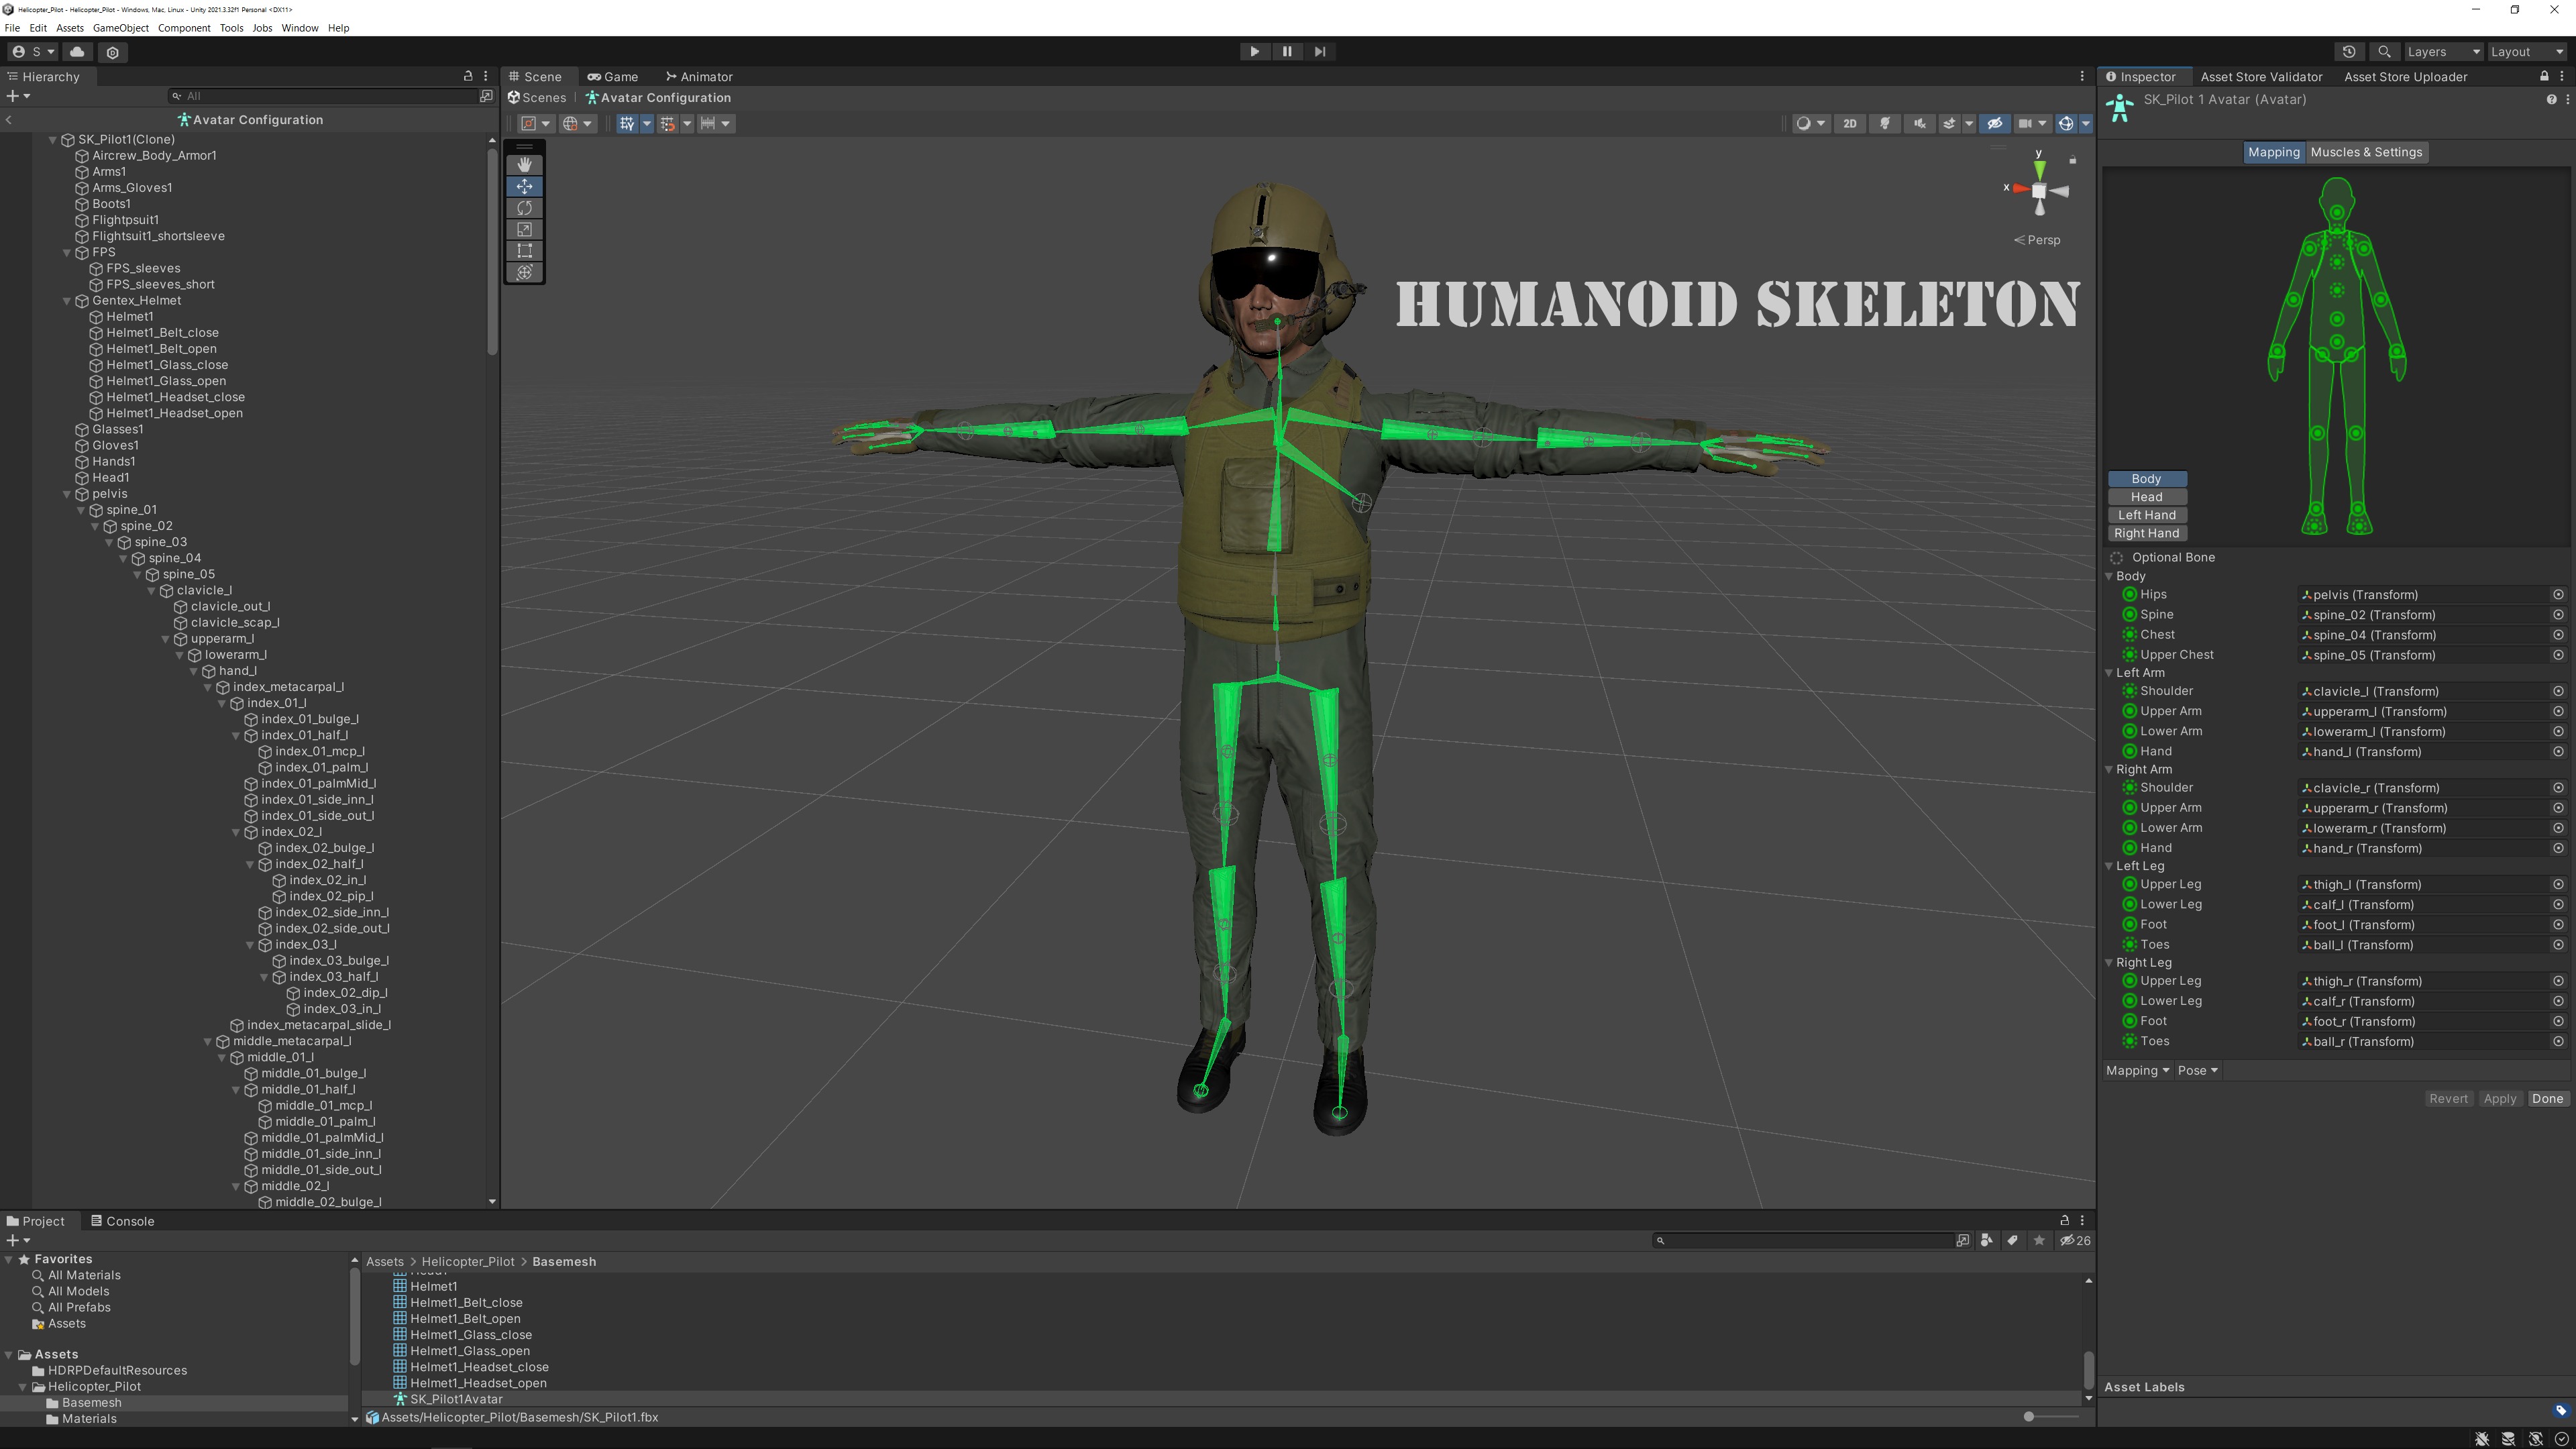Open the Pose dropdown in Inspector
Screen dimensions: 2576x1449
click(x=2197, y=1070)
